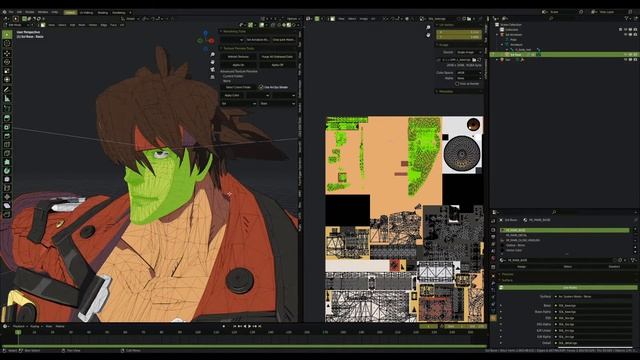Image resolution: width=640 pixels, height=360 pixels.
Task: Select the Loop Cut tool
Action: point(7,144)
